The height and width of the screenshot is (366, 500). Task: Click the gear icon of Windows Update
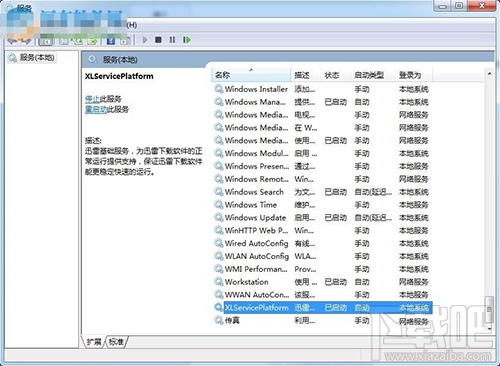pyautogui.click(x=219, y=218)
